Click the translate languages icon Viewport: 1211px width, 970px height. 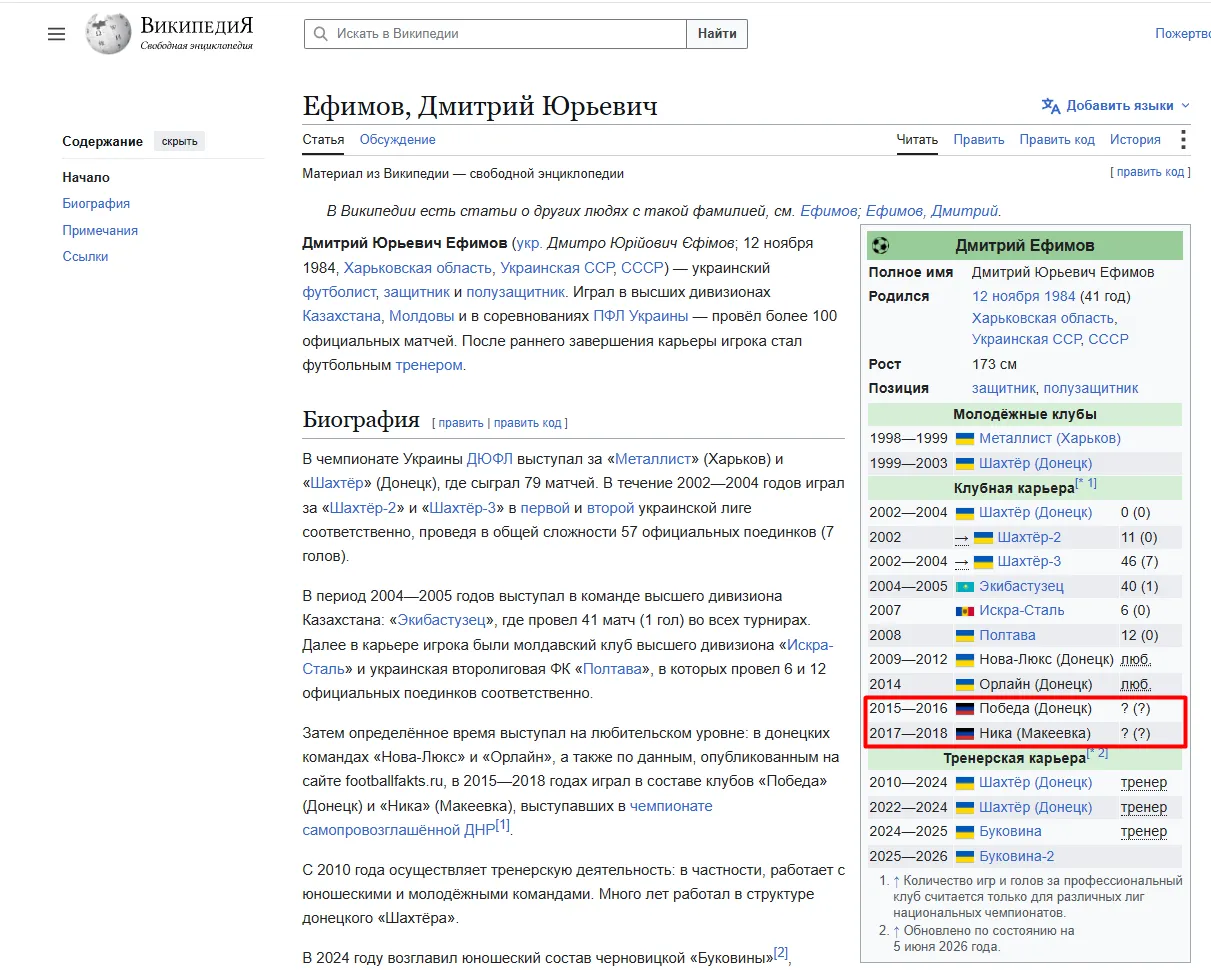tap(1050, 105)
